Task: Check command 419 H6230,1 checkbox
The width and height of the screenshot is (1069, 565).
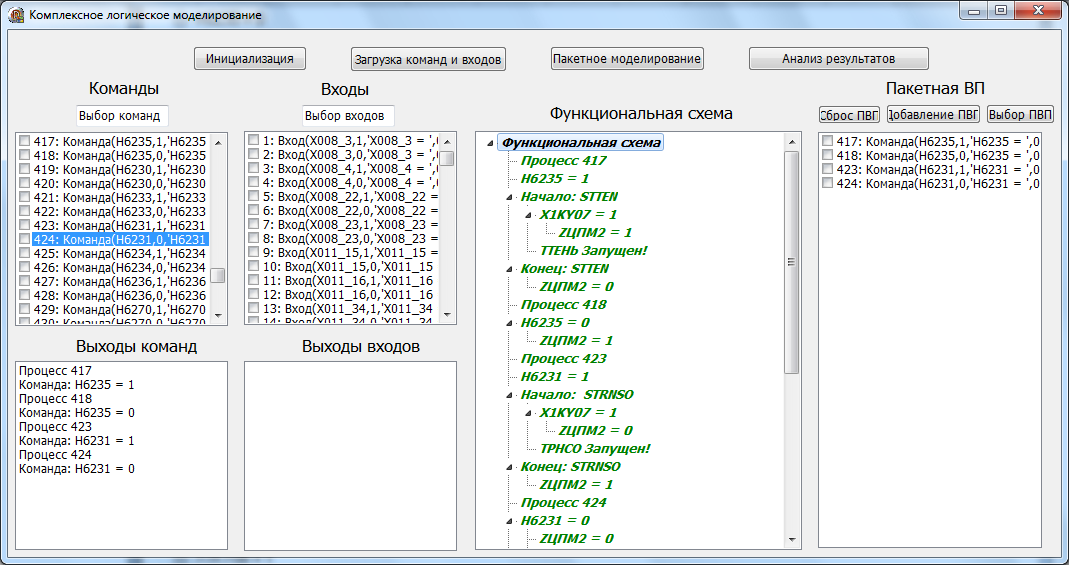Action: click(x=25, y=169)
